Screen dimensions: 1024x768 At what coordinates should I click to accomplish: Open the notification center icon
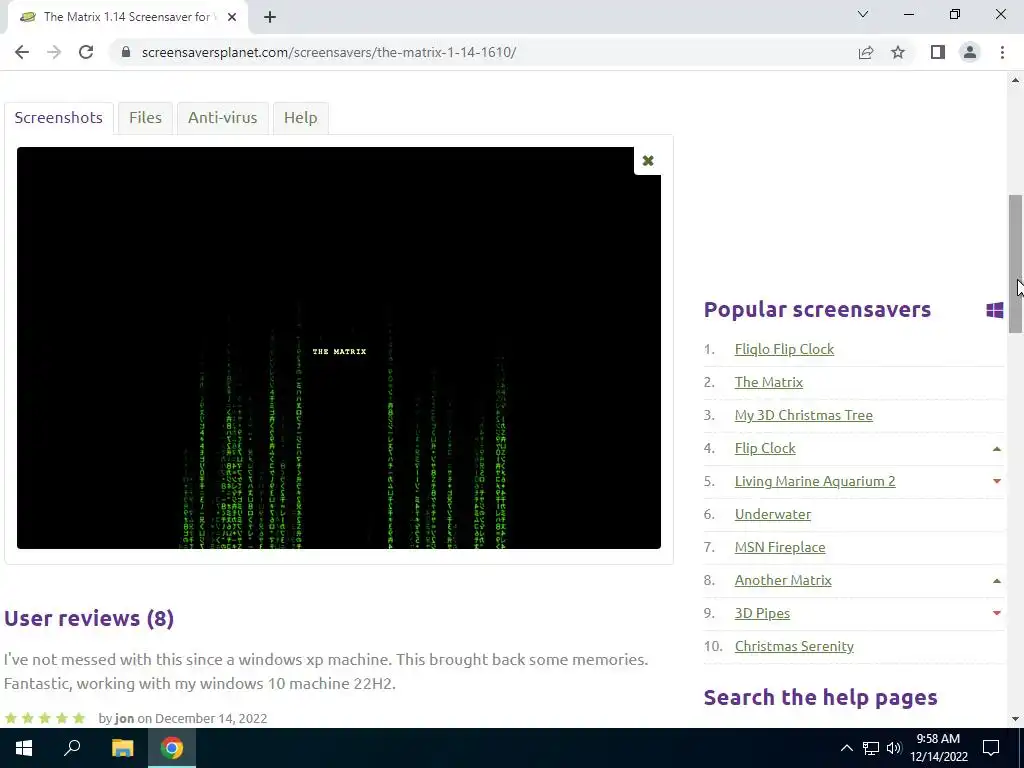[x=991, y=748]
